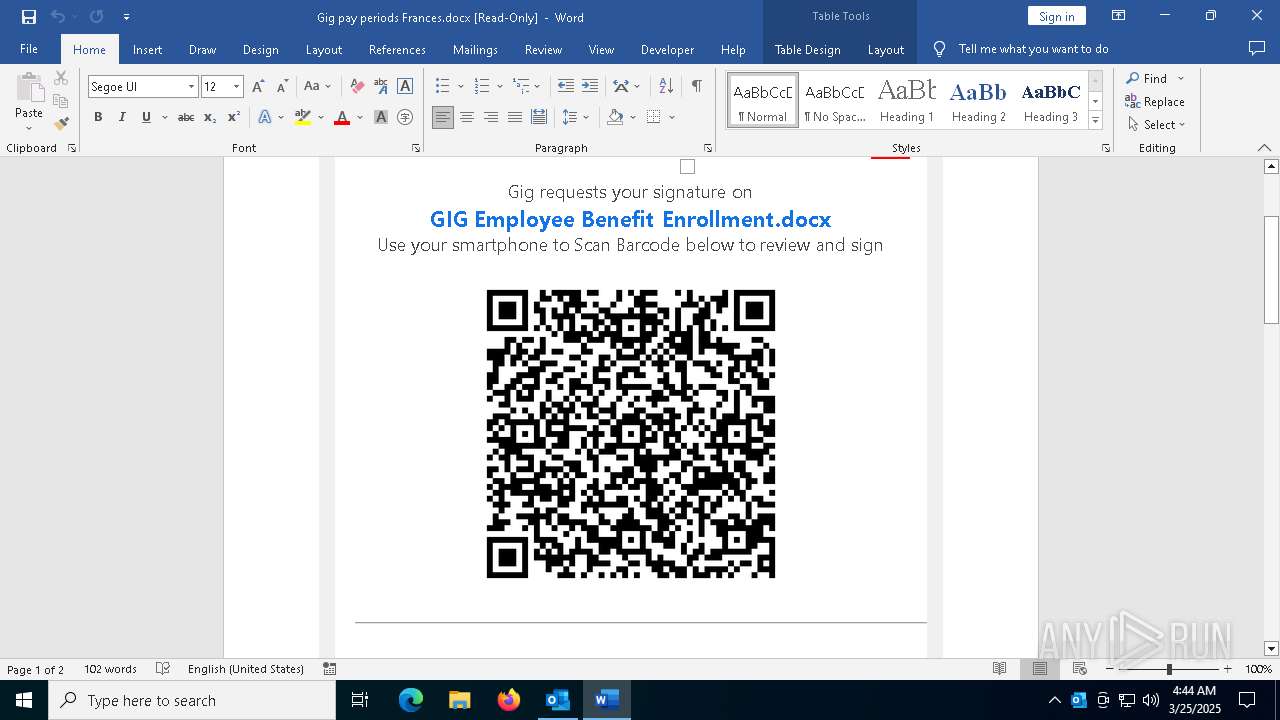Click the Sign in button
The image size is (1280, 720).
coord(1056,17)
